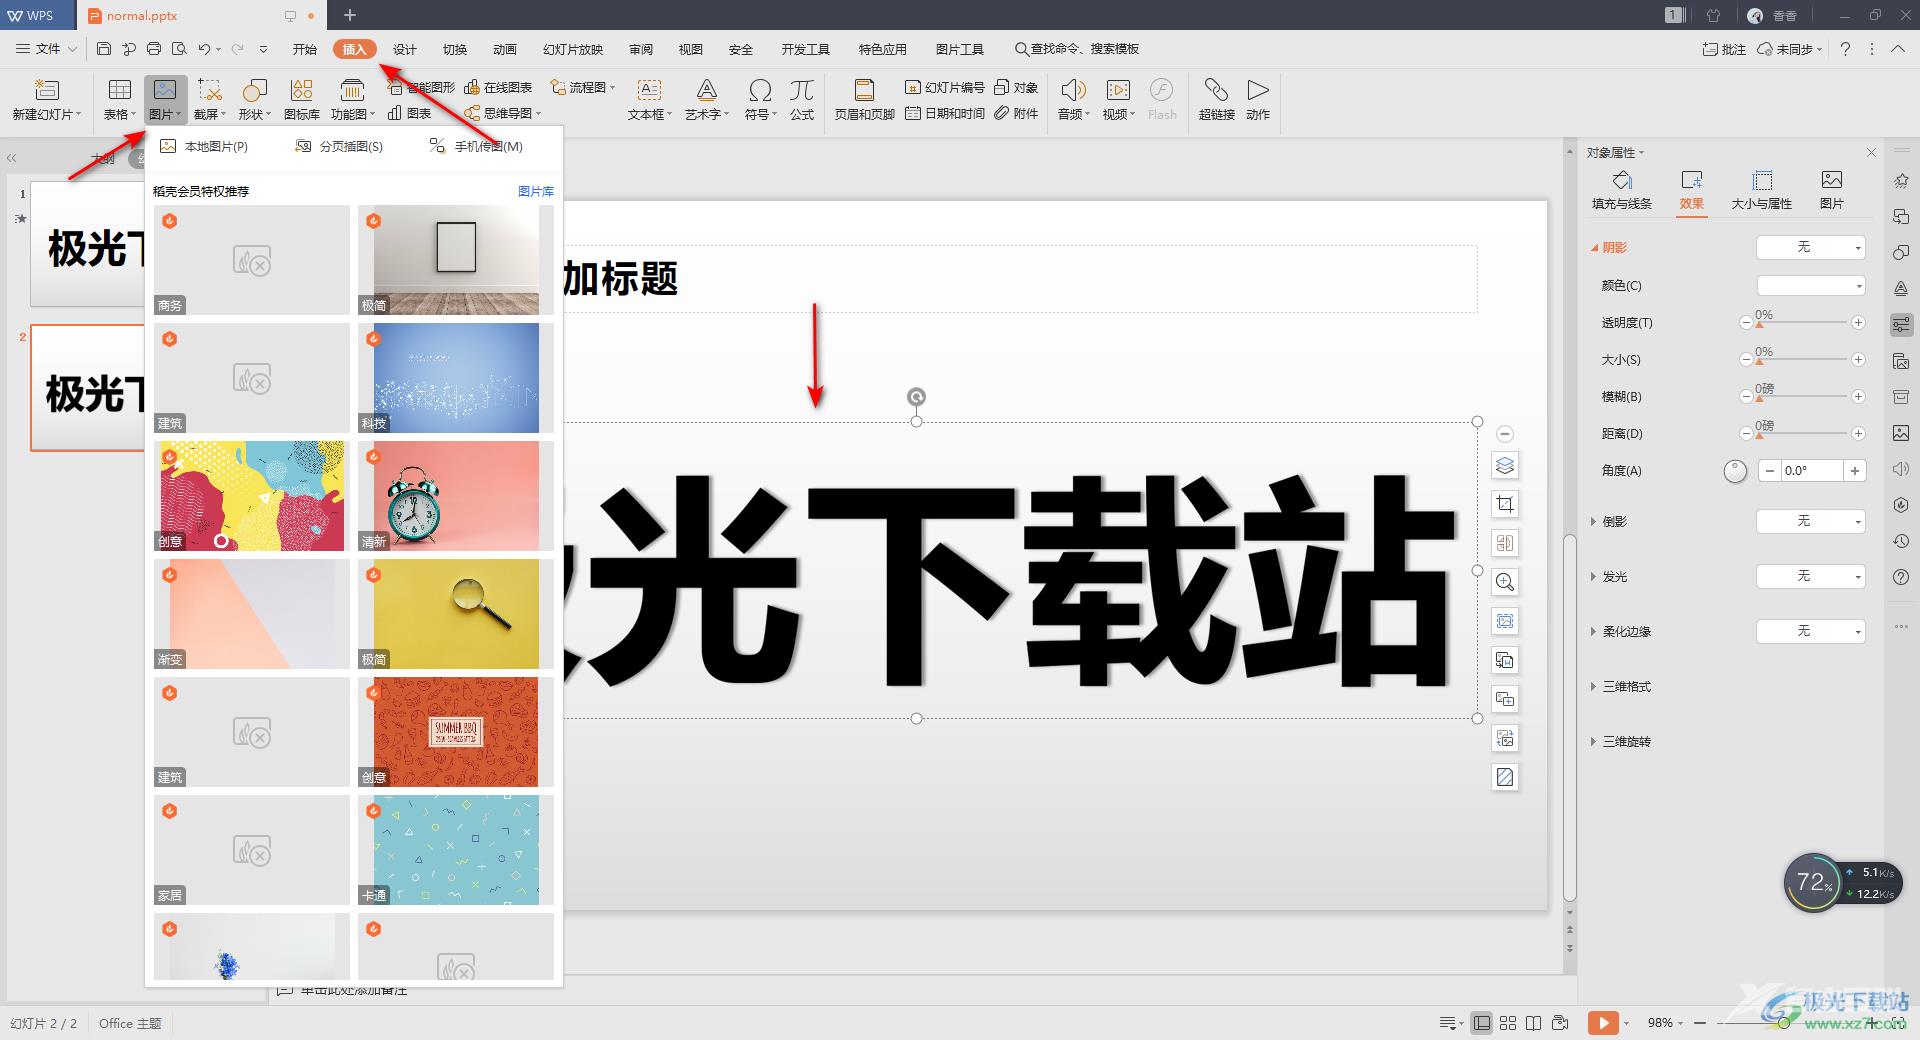Open the Picture Library (图片库) link
Screen dimensions: 1920x1040
click(x=535, y=191)
